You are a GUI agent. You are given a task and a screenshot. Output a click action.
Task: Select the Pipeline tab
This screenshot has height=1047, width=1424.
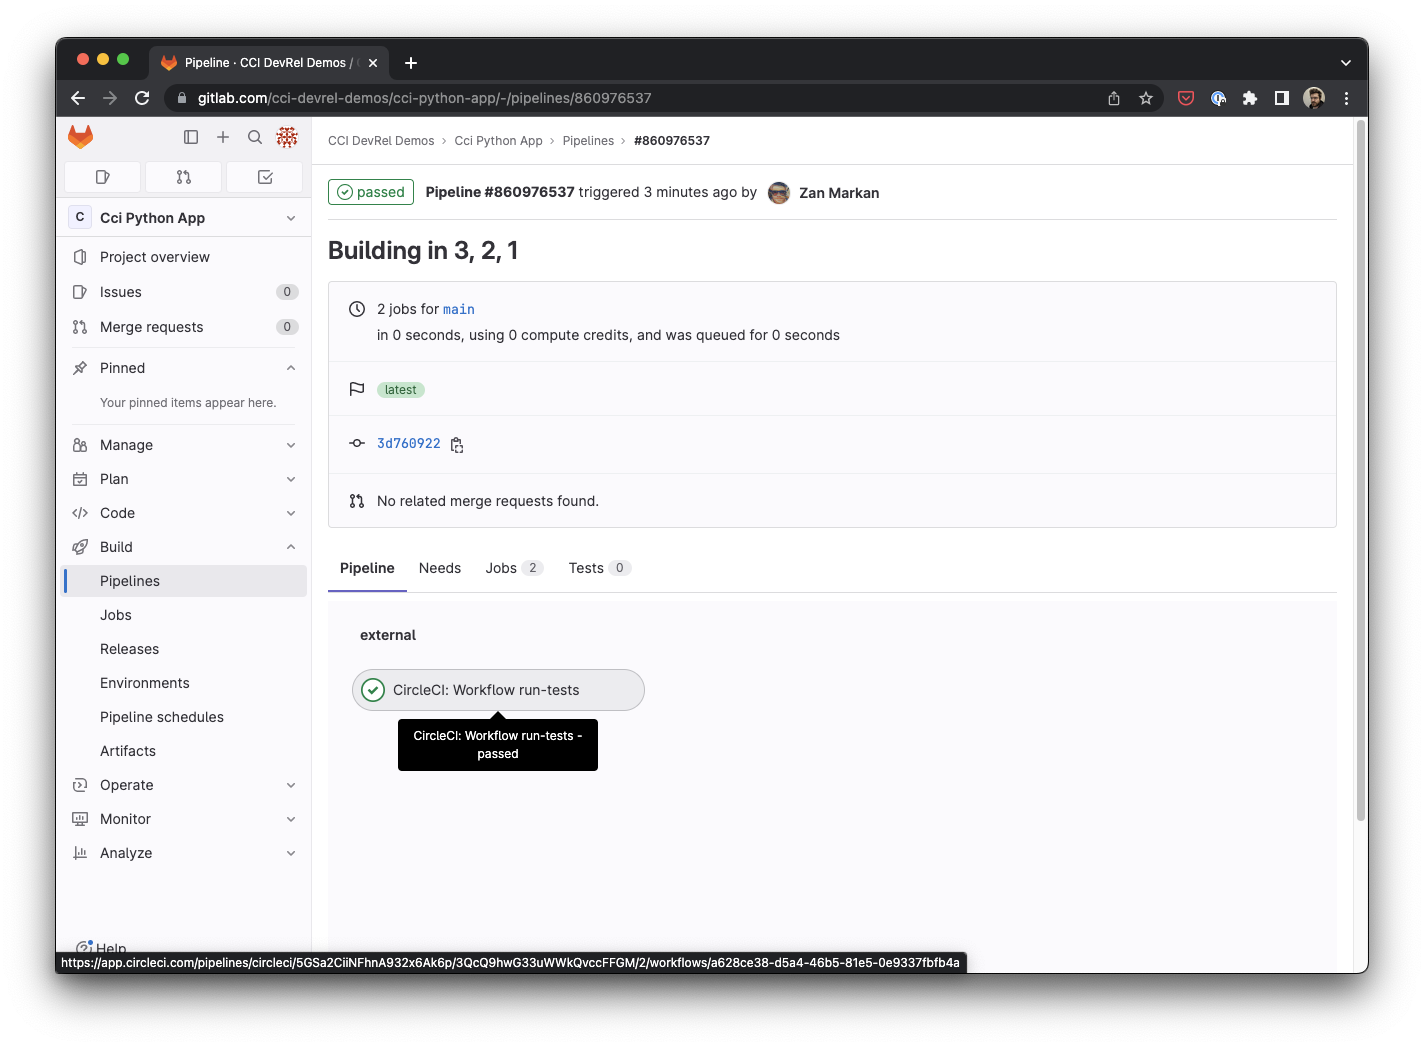367,568
